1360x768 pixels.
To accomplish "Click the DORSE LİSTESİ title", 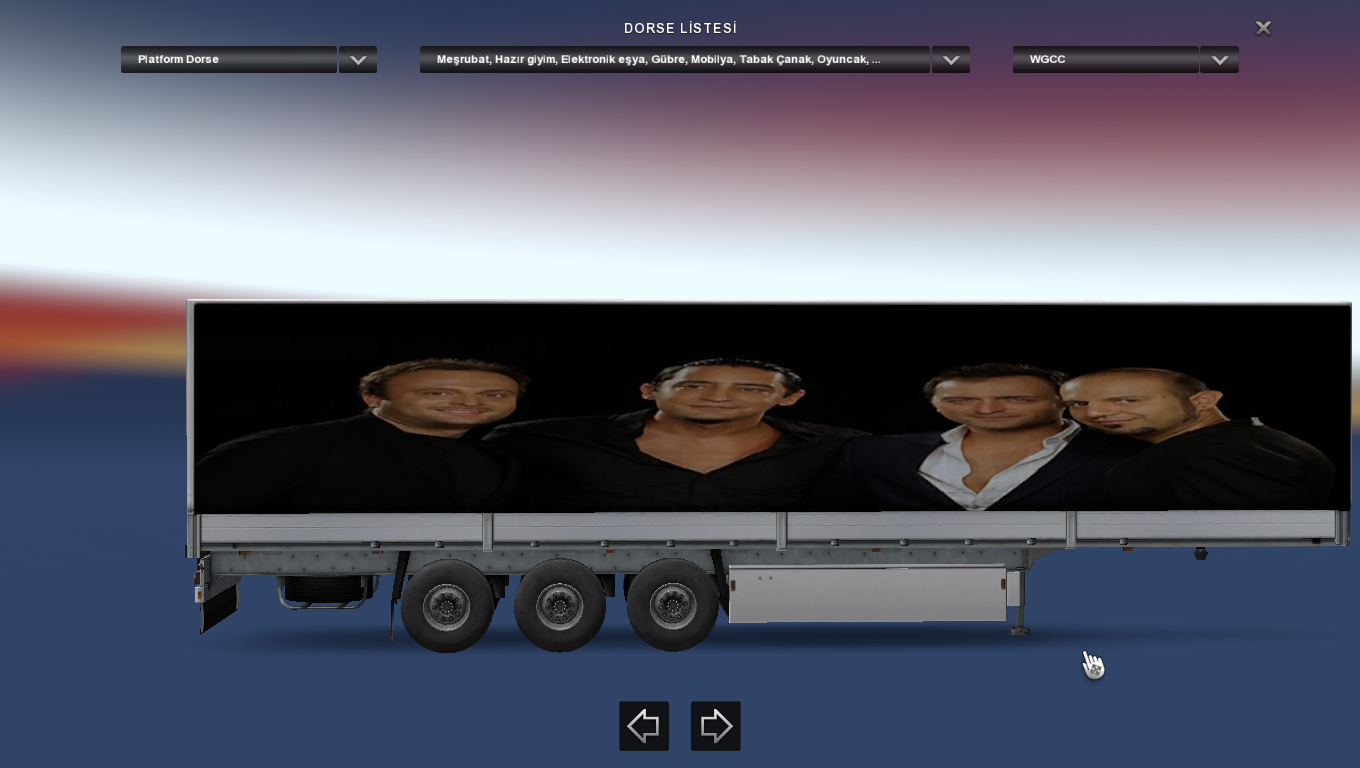I will click(680, 28).
